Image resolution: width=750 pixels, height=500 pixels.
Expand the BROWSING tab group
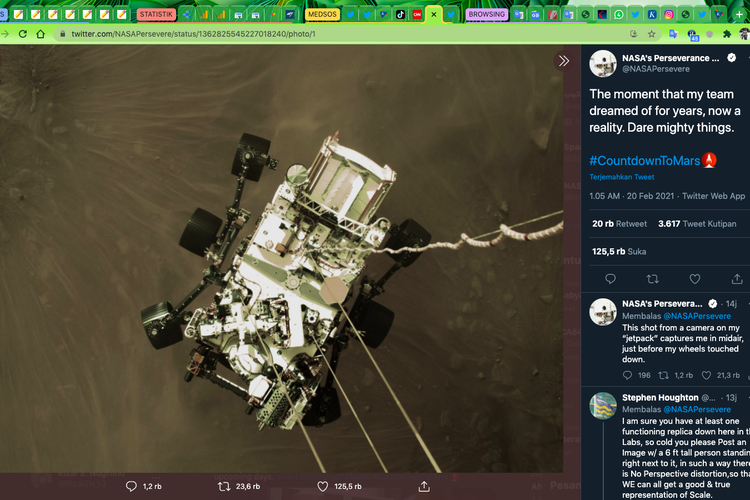click(487, 15)
